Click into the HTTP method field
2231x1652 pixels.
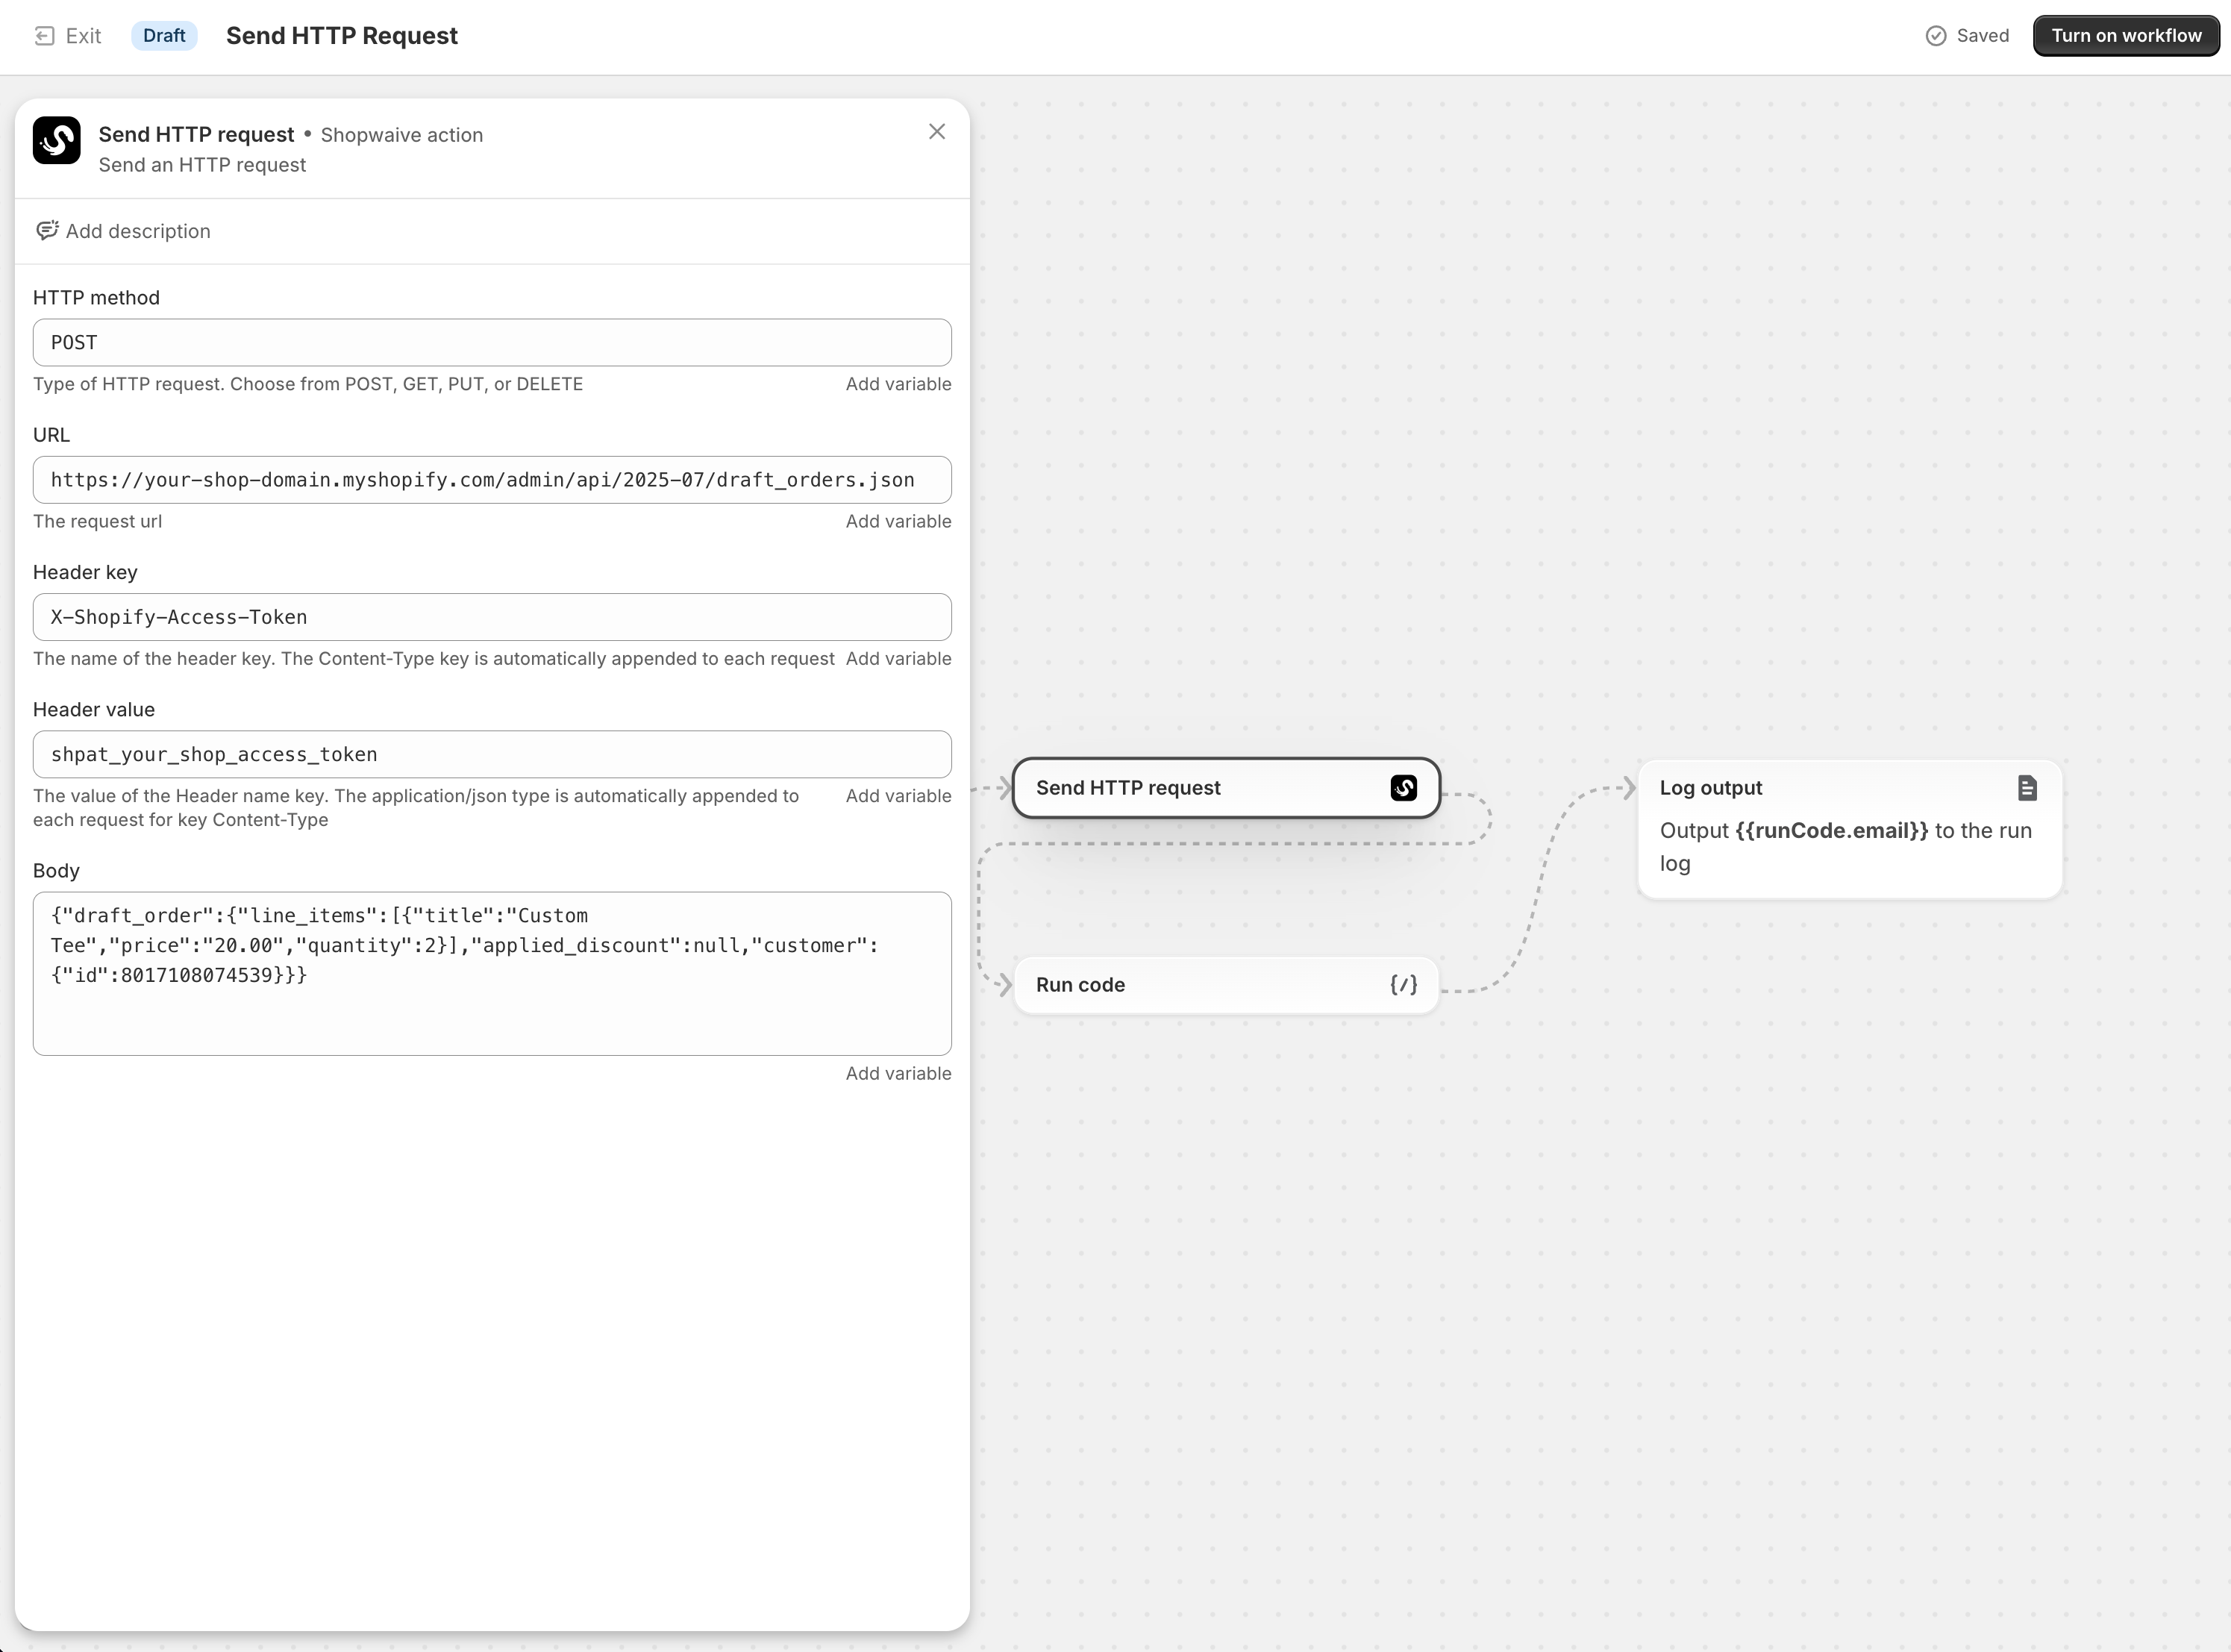(491, 343)
